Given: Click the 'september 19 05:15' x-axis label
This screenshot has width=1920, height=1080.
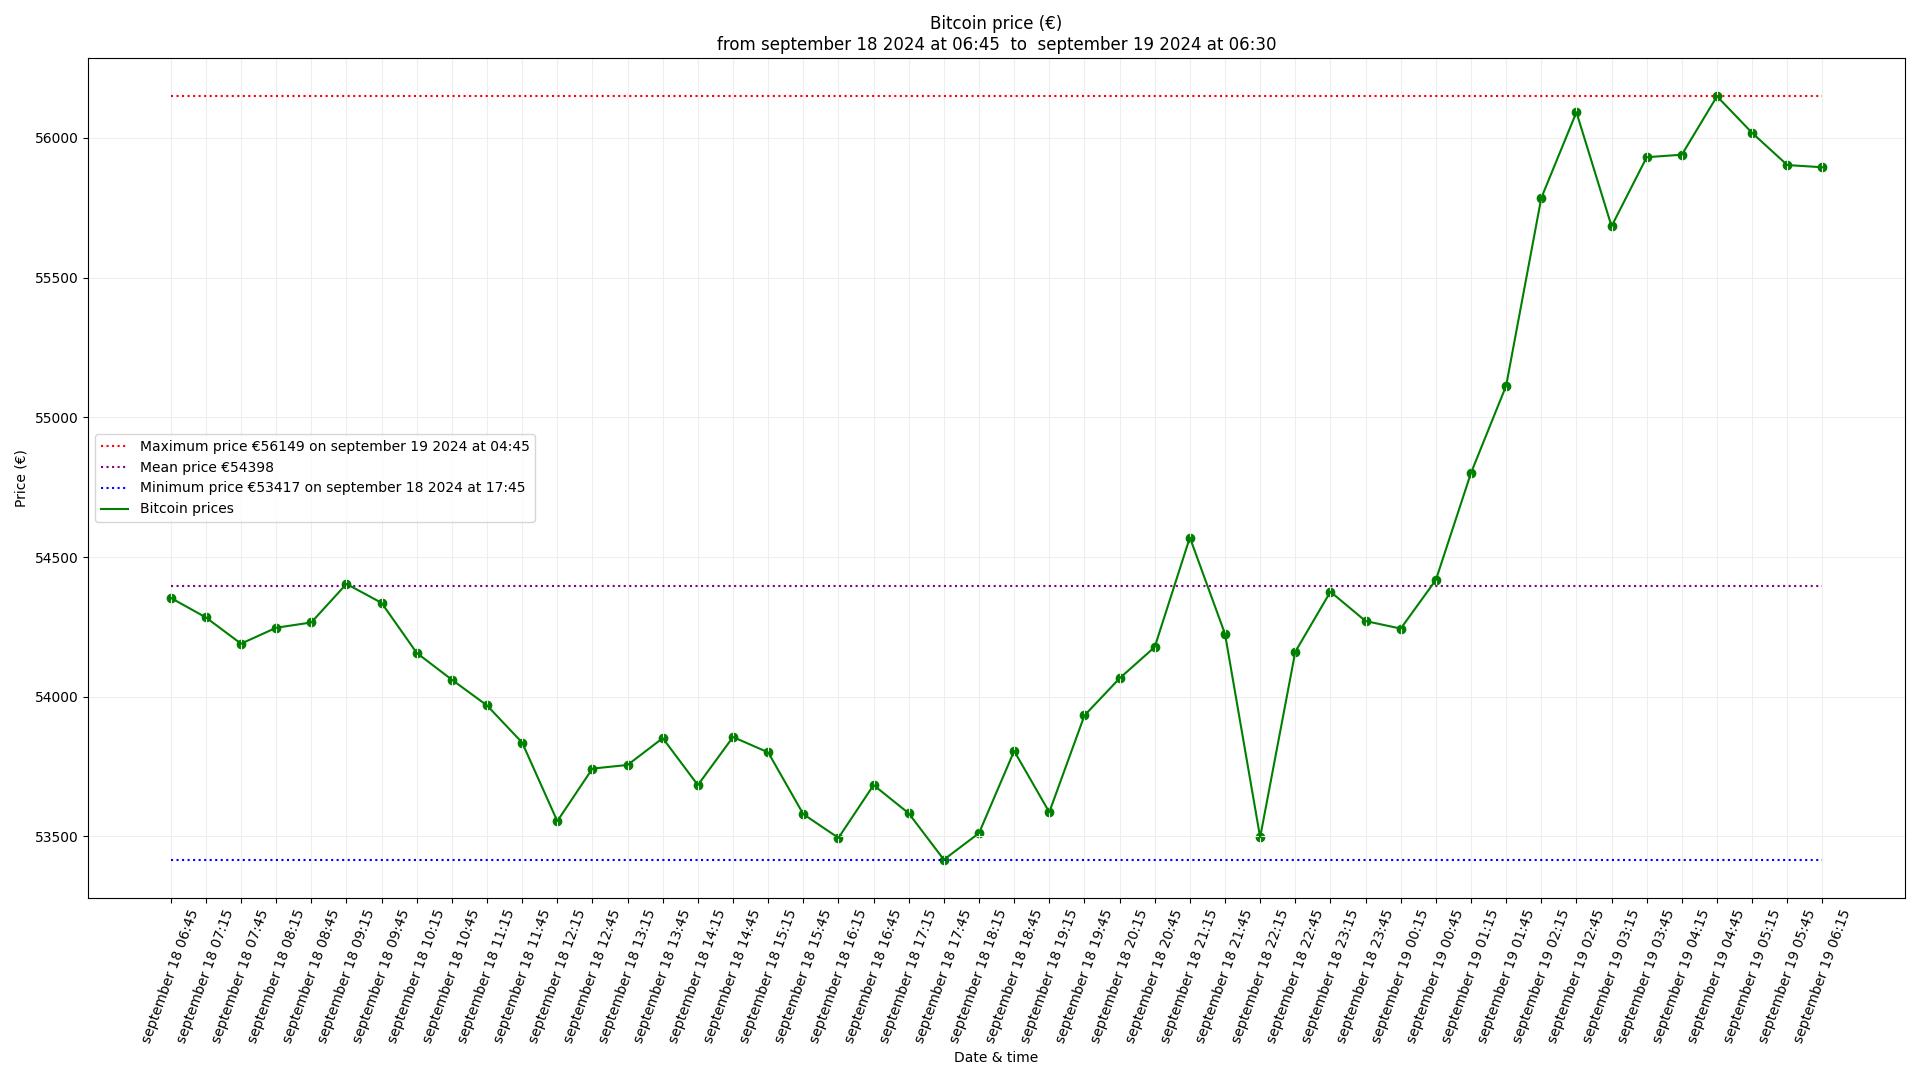Looking at the screenshot, I should pos(1750,976).
